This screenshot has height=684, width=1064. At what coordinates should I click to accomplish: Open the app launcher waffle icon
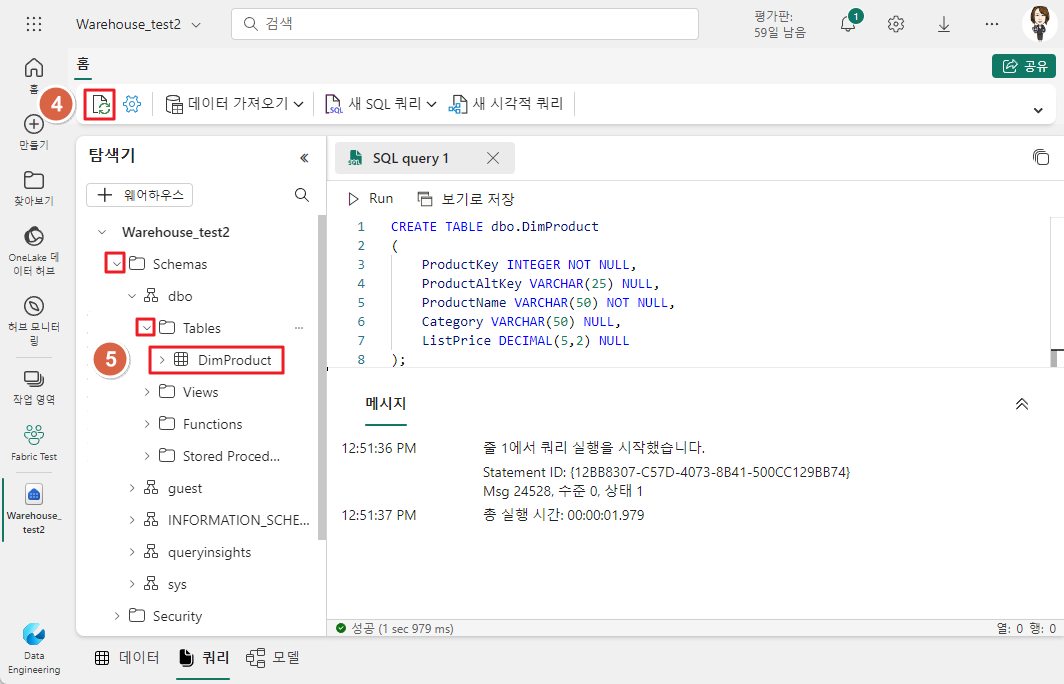pos(34,24)
